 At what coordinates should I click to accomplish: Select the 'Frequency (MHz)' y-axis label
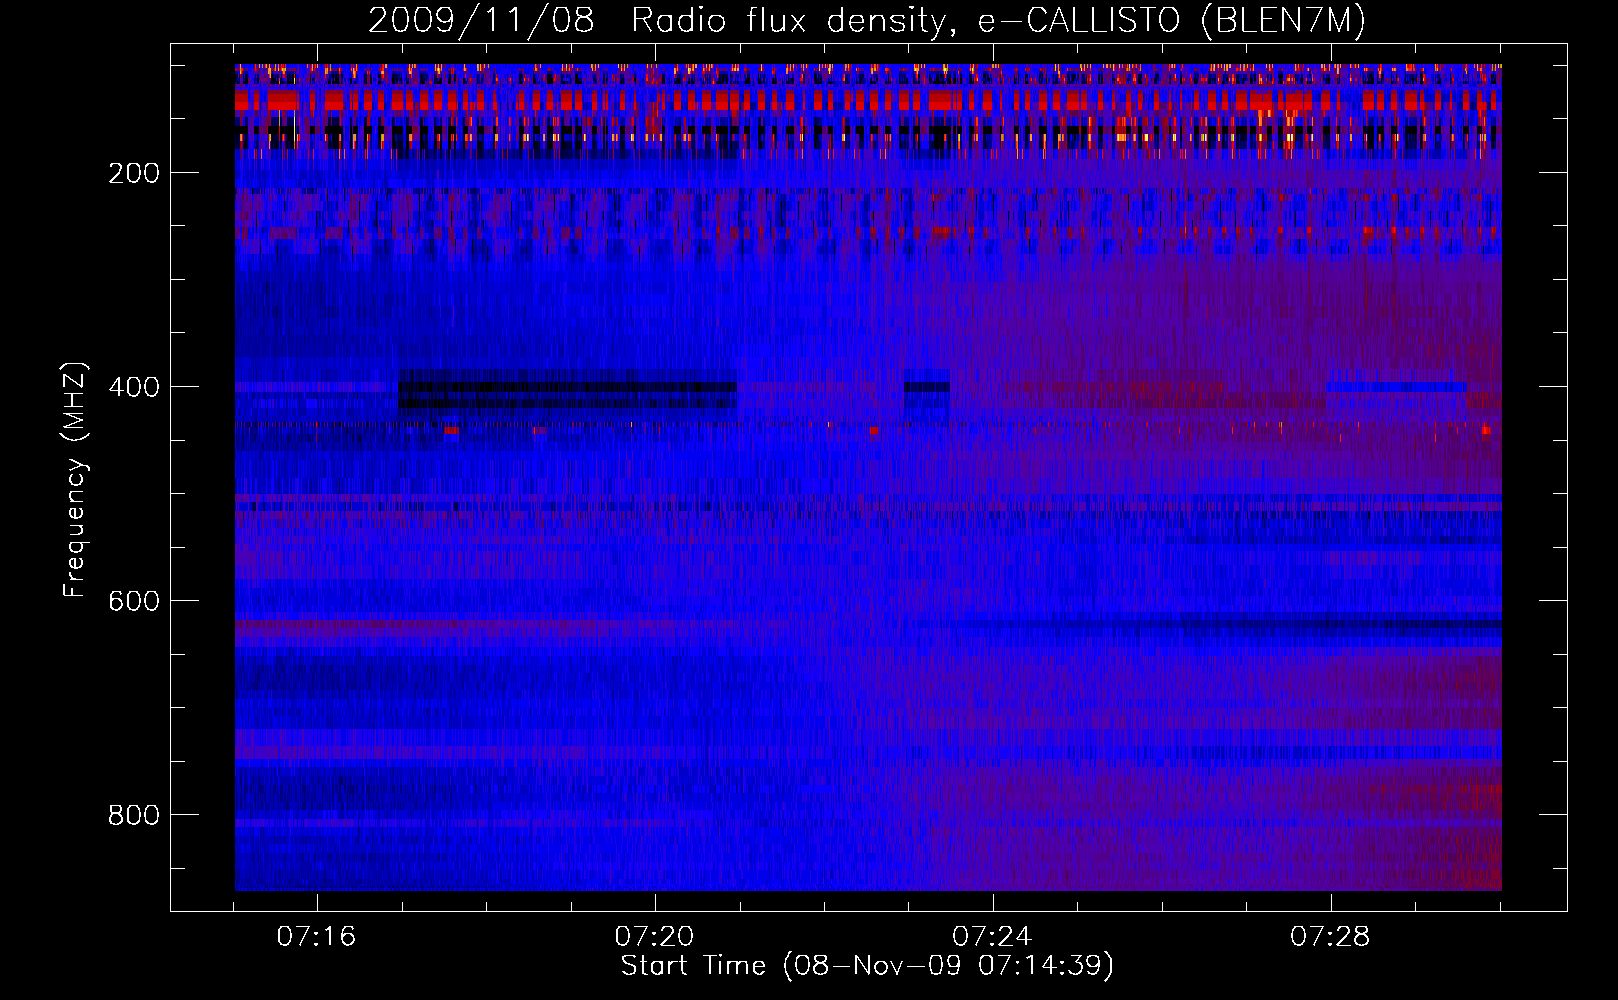[x=75, y=480]
